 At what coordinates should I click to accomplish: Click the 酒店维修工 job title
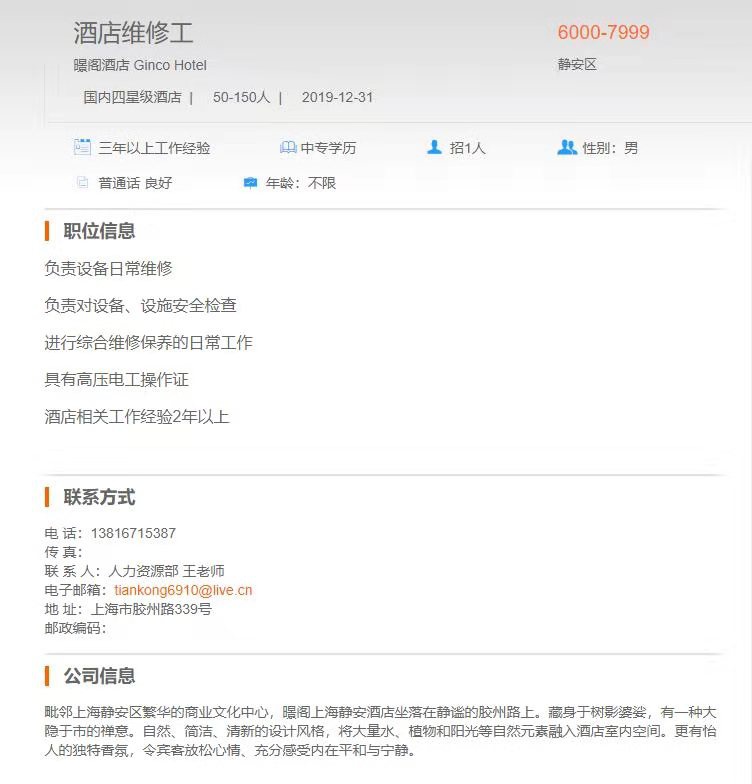coord(134,33)
